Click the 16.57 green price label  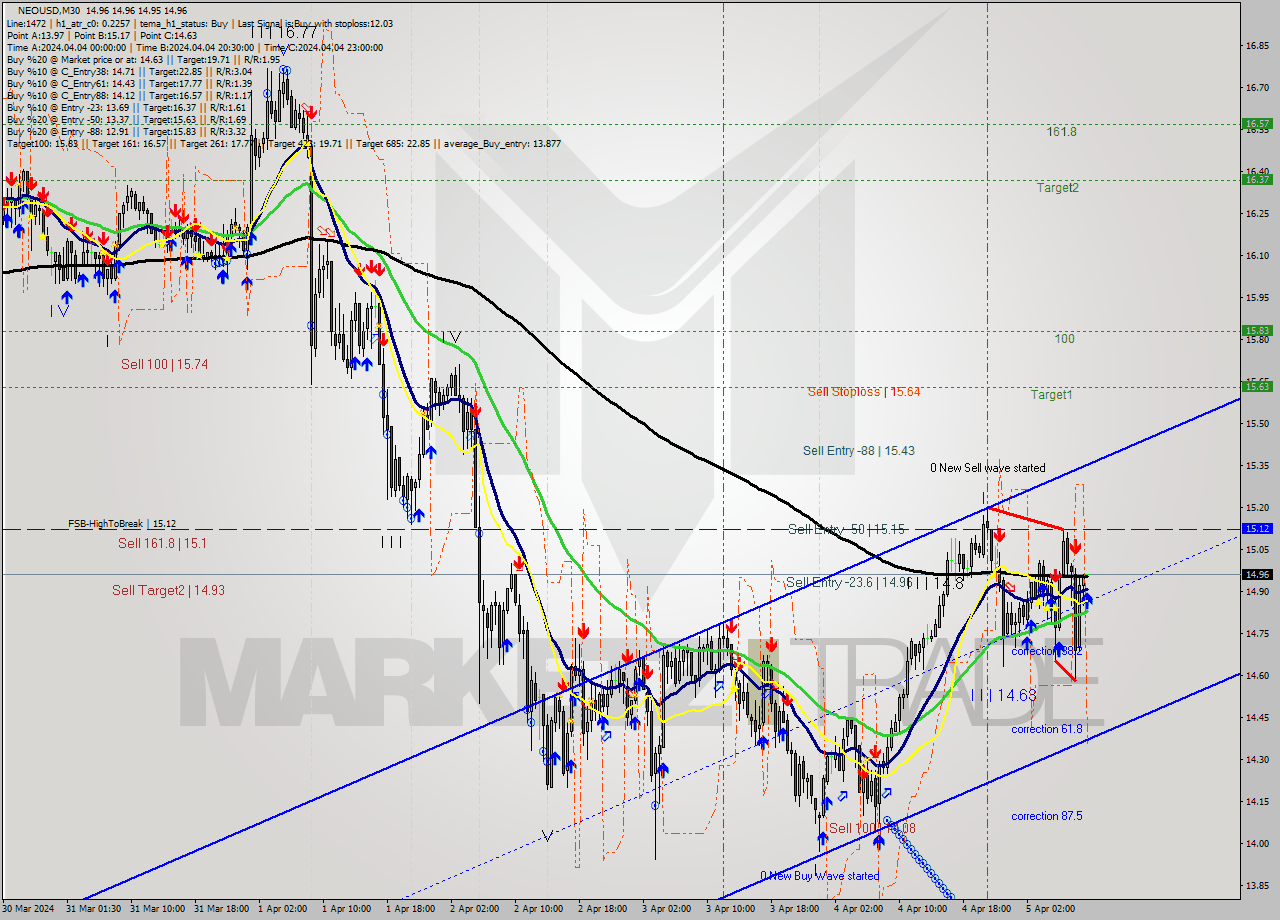pos(1256,124)
